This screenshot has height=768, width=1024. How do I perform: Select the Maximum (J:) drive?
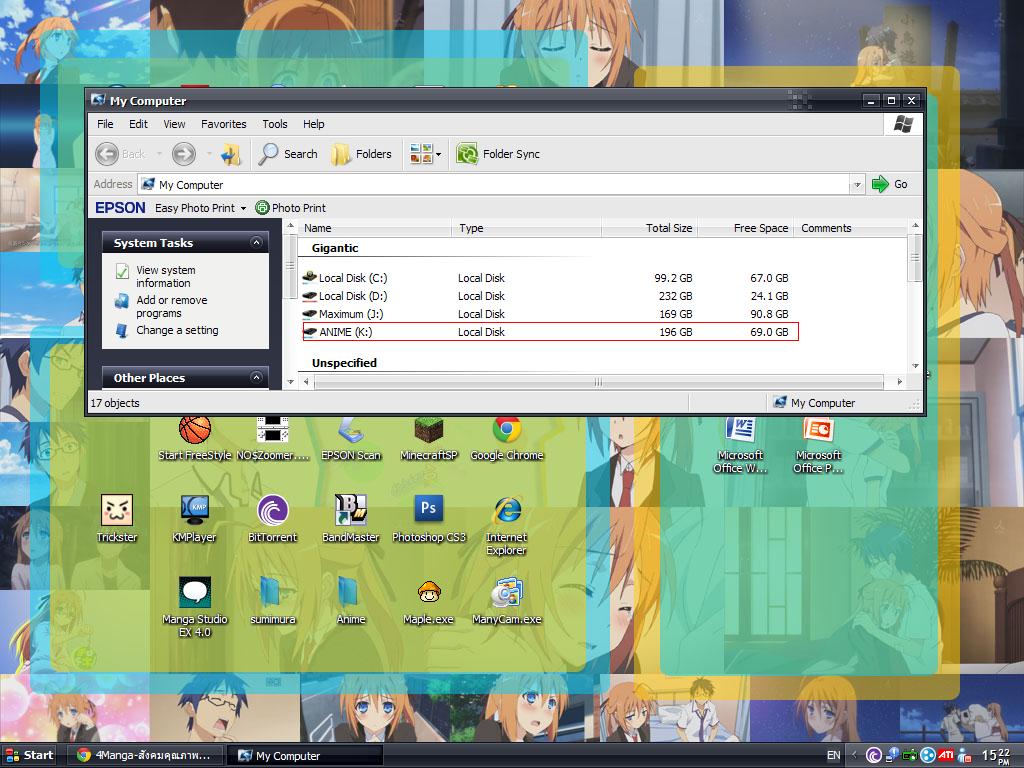[351, 314]
